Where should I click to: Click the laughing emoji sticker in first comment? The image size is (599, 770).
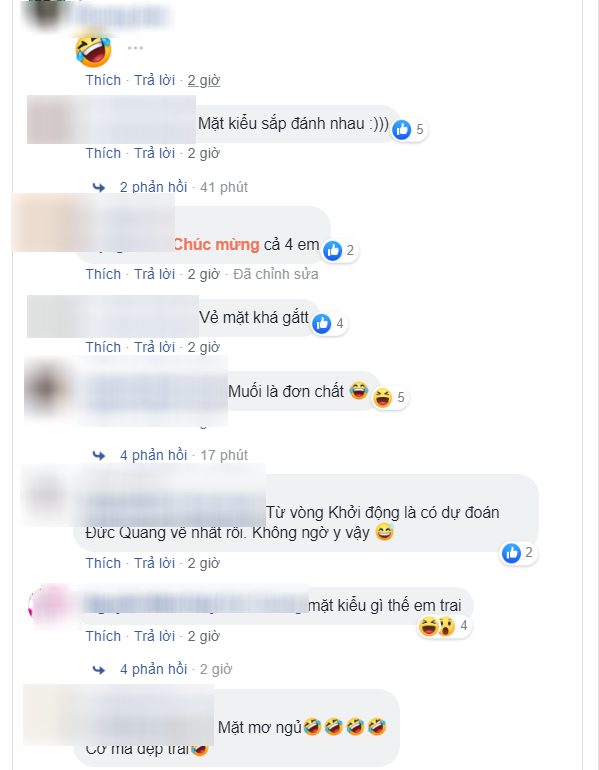coord(93,50)
